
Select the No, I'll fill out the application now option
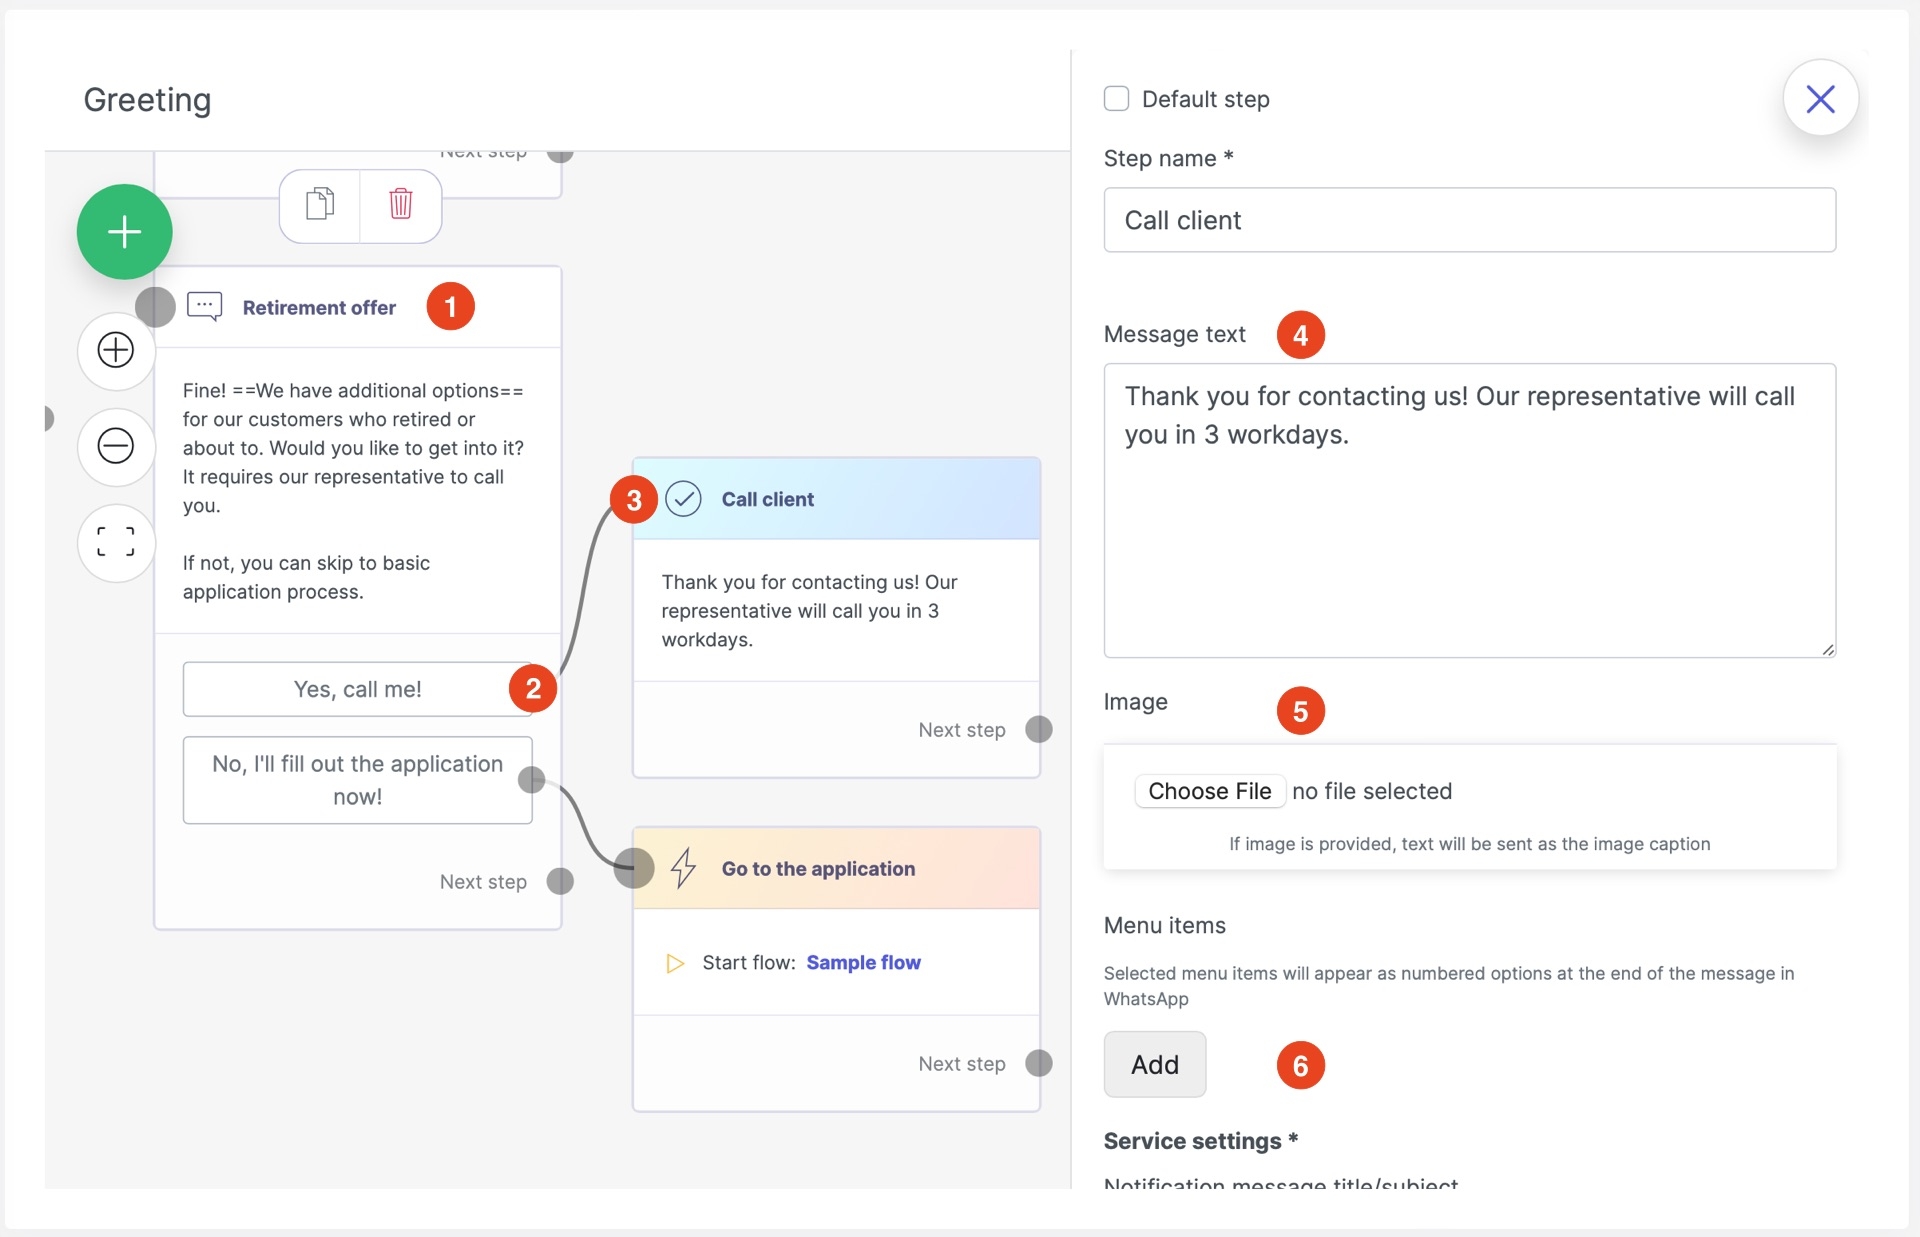tap(357, 780)
